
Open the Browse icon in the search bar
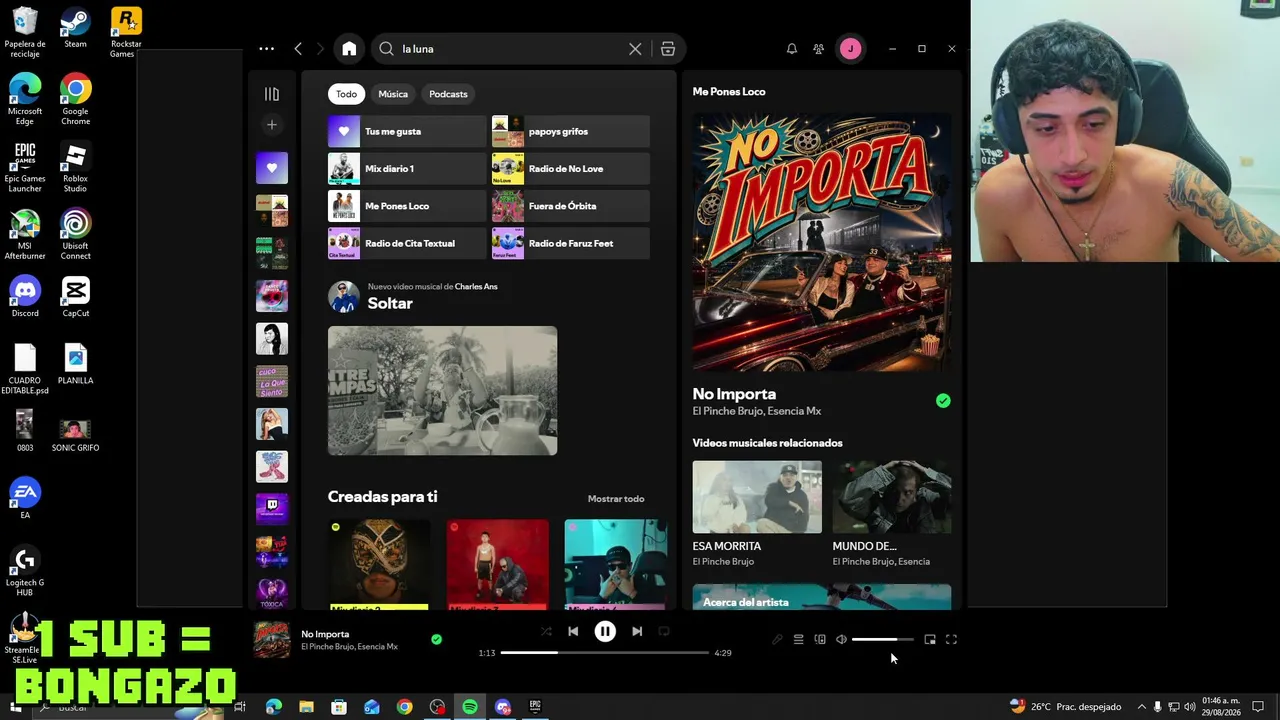click(668, 48)
